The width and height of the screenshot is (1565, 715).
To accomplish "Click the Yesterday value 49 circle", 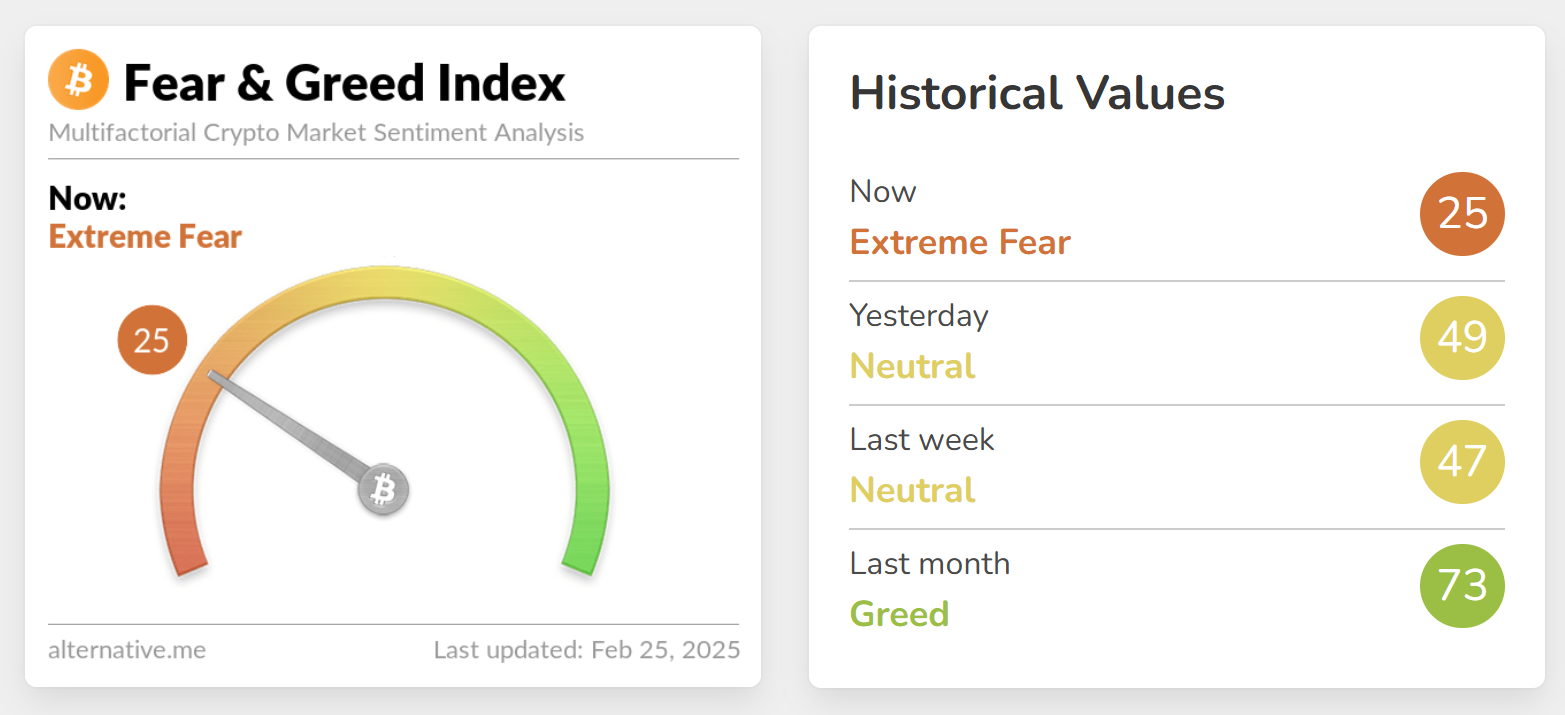I will (x=1462, y=338).
